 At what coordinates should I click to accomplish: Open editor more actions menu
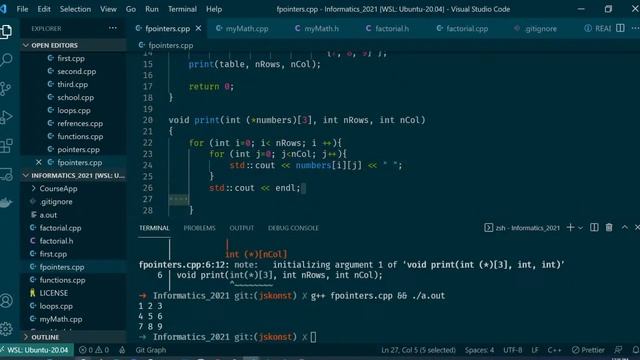635,28
